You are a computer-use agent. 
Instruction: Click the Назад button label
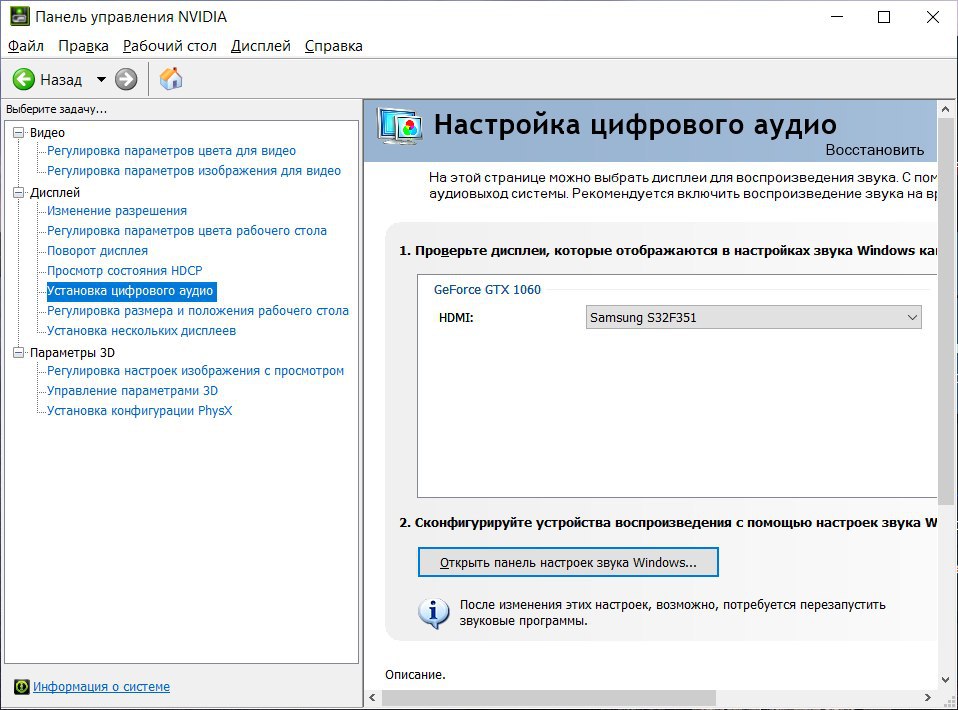[x=61, y=80]
